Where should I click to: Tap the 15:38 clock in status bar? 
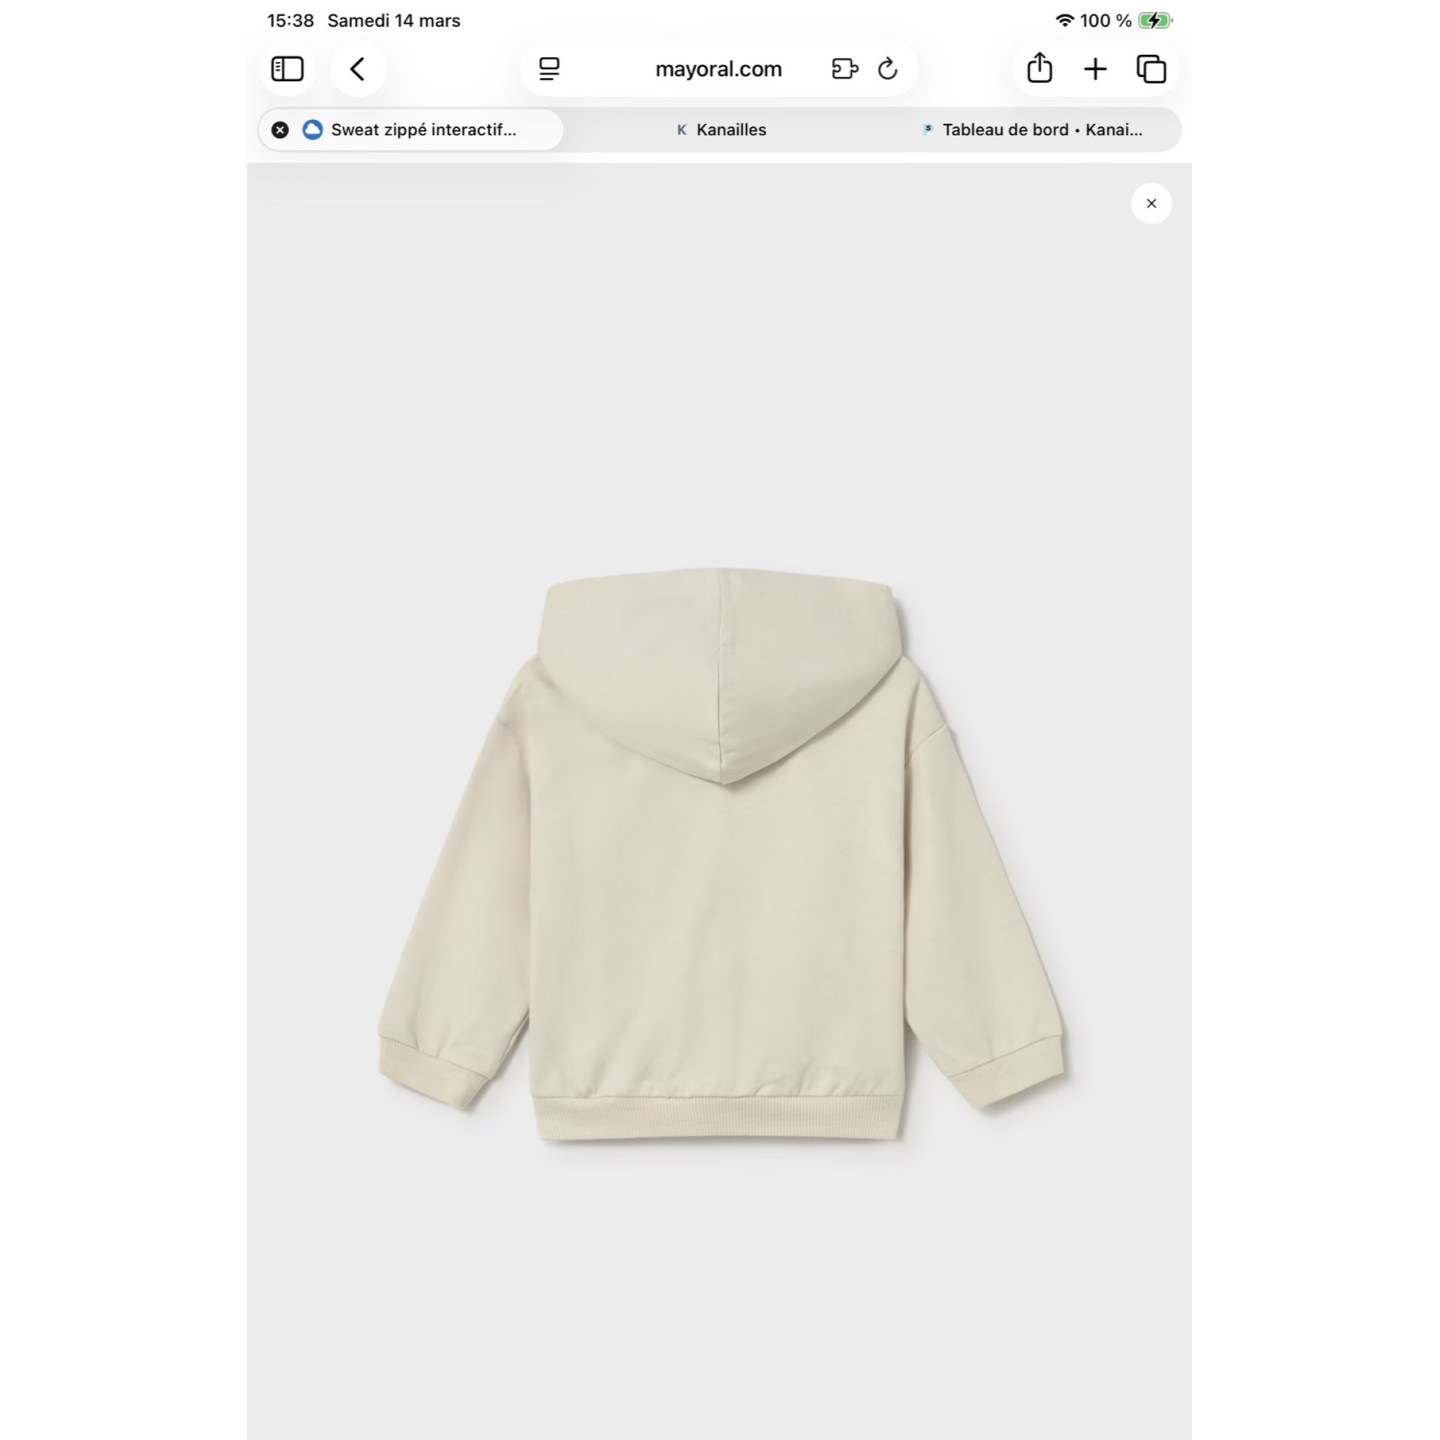[290, 21]
